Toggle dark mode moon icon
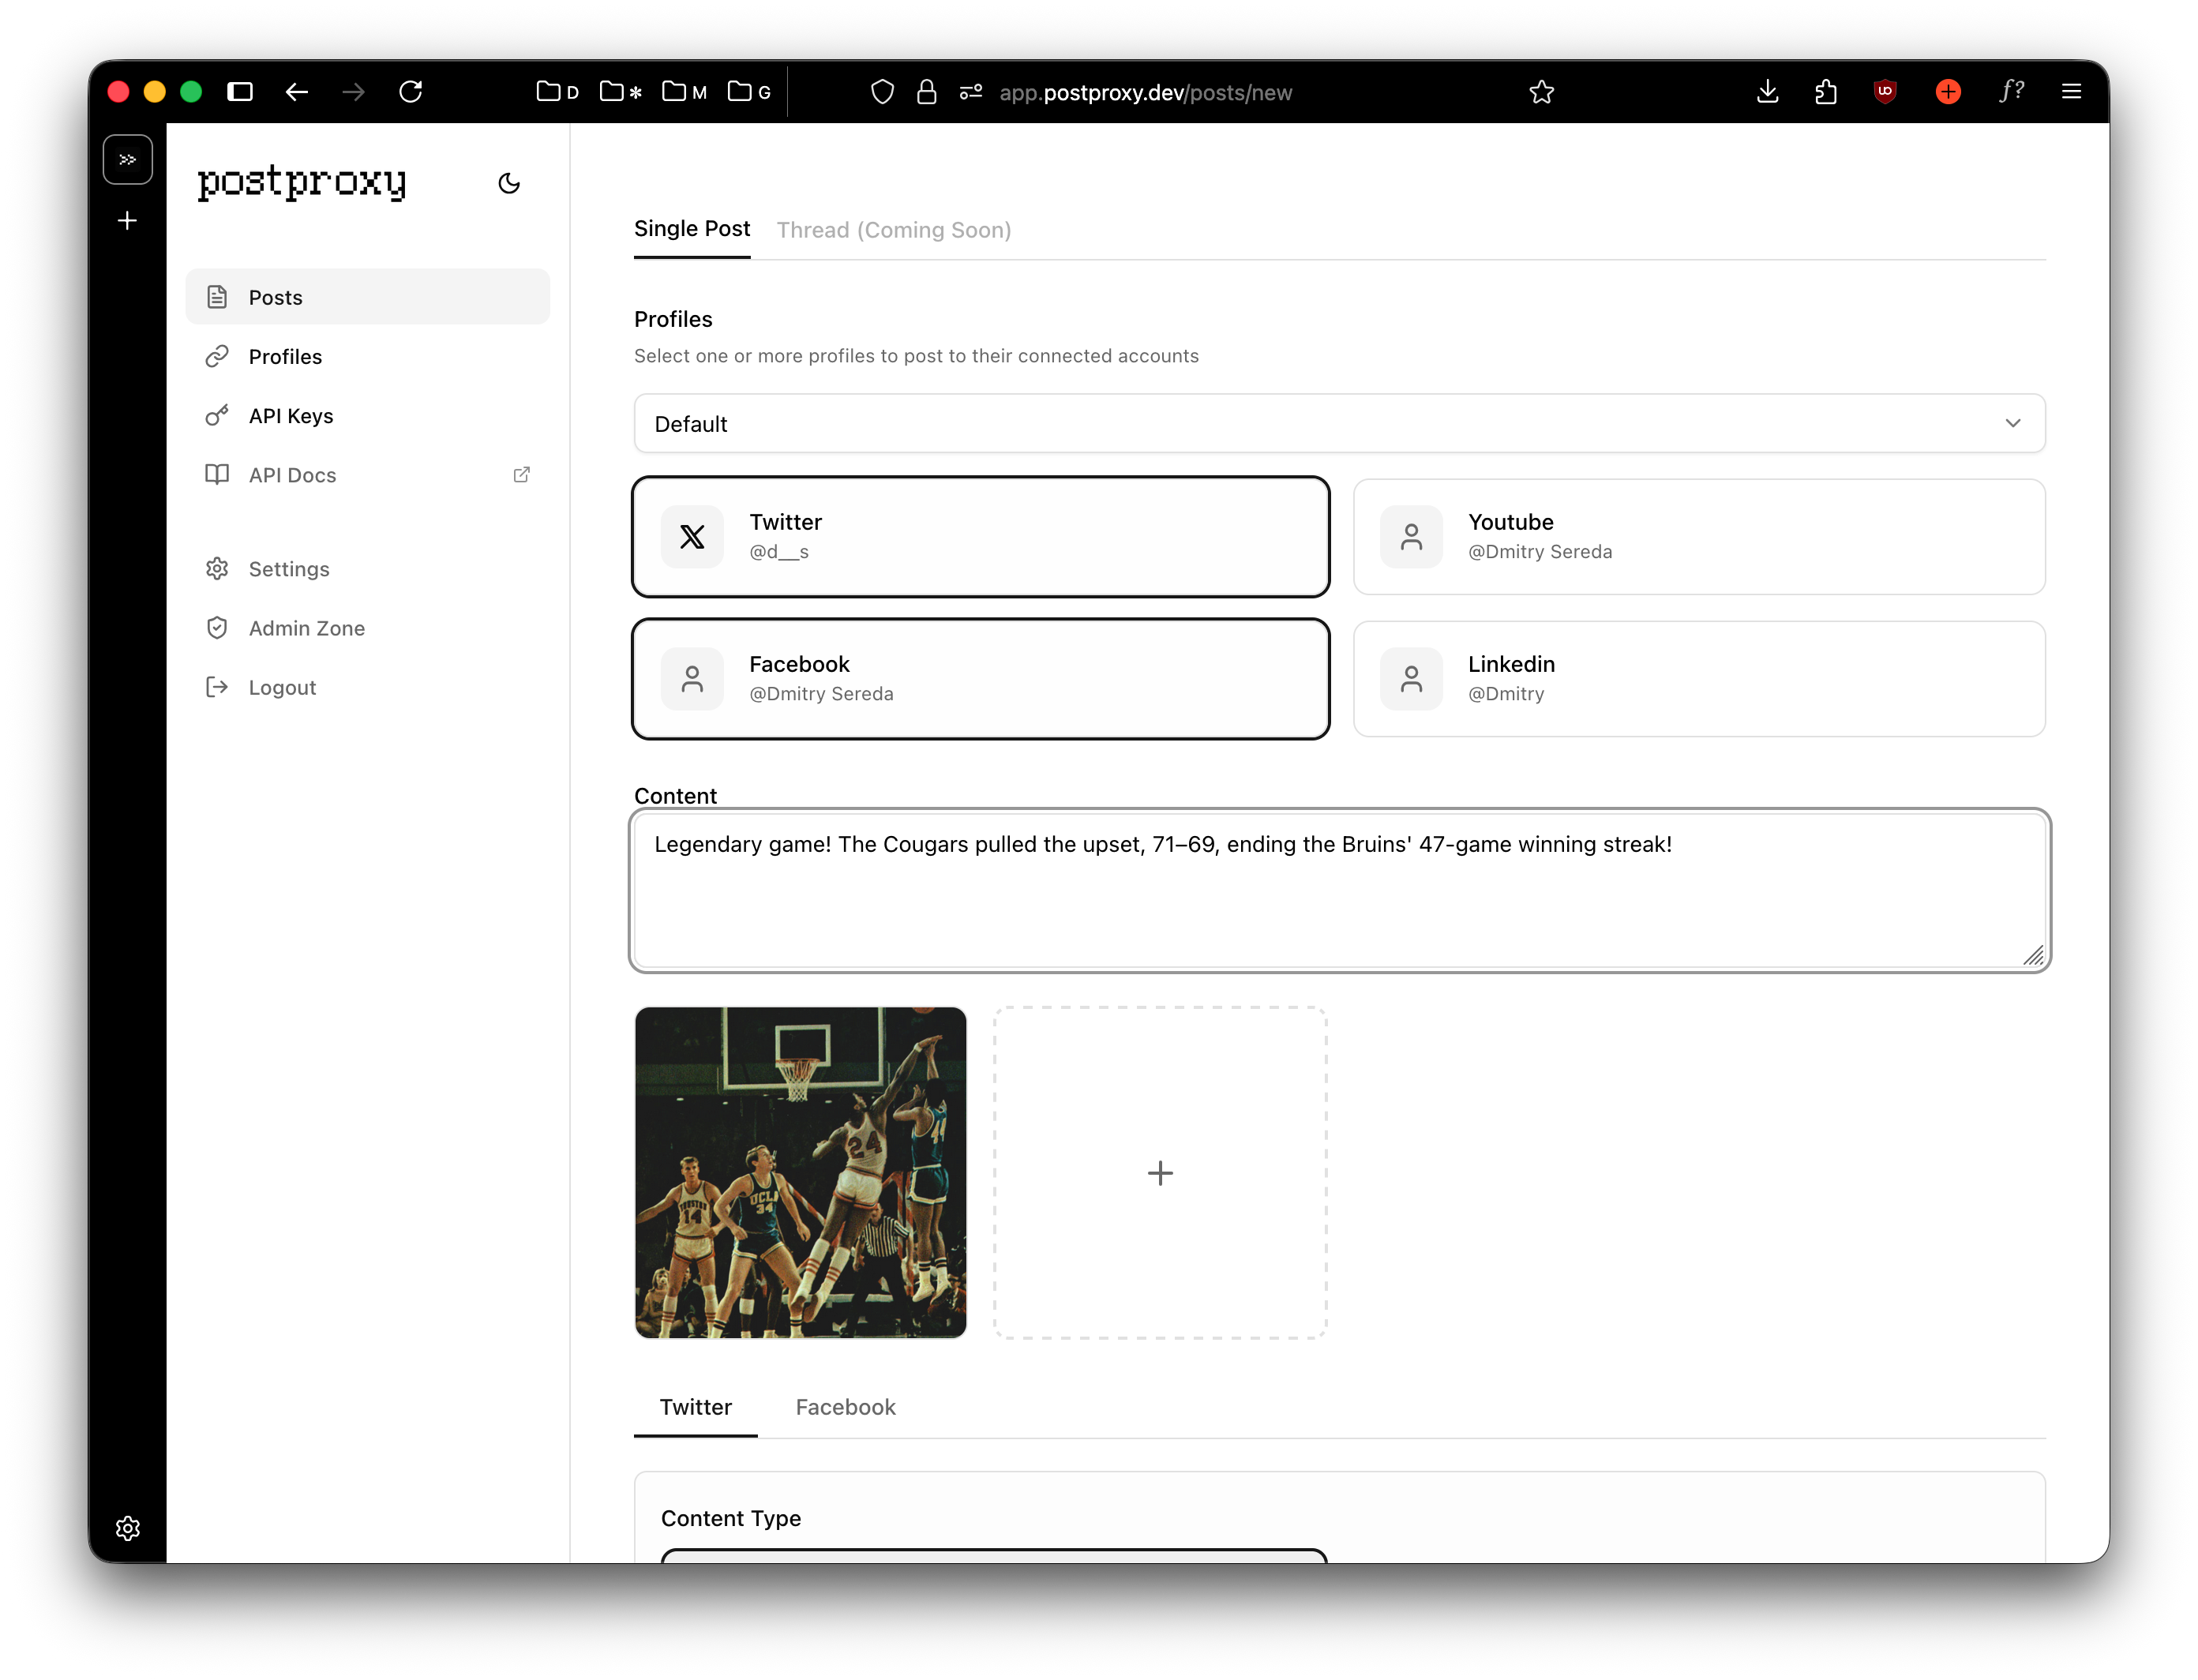2198x1680 pixels. (x=509, y=183)
